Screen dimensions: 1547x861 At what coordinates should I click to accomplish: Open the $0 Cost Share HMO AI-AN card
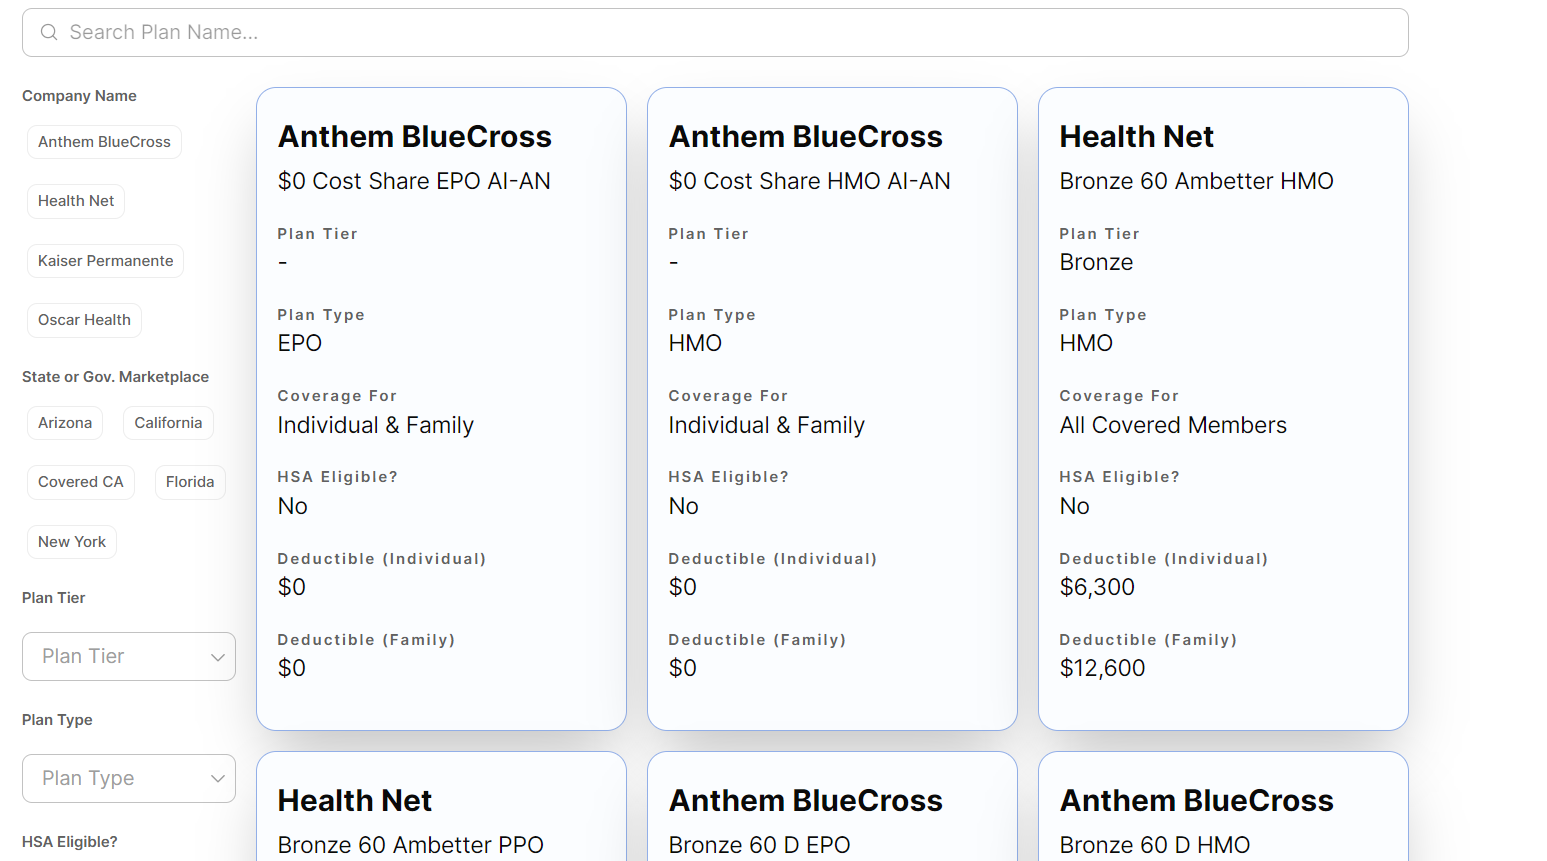click(832, 409)
